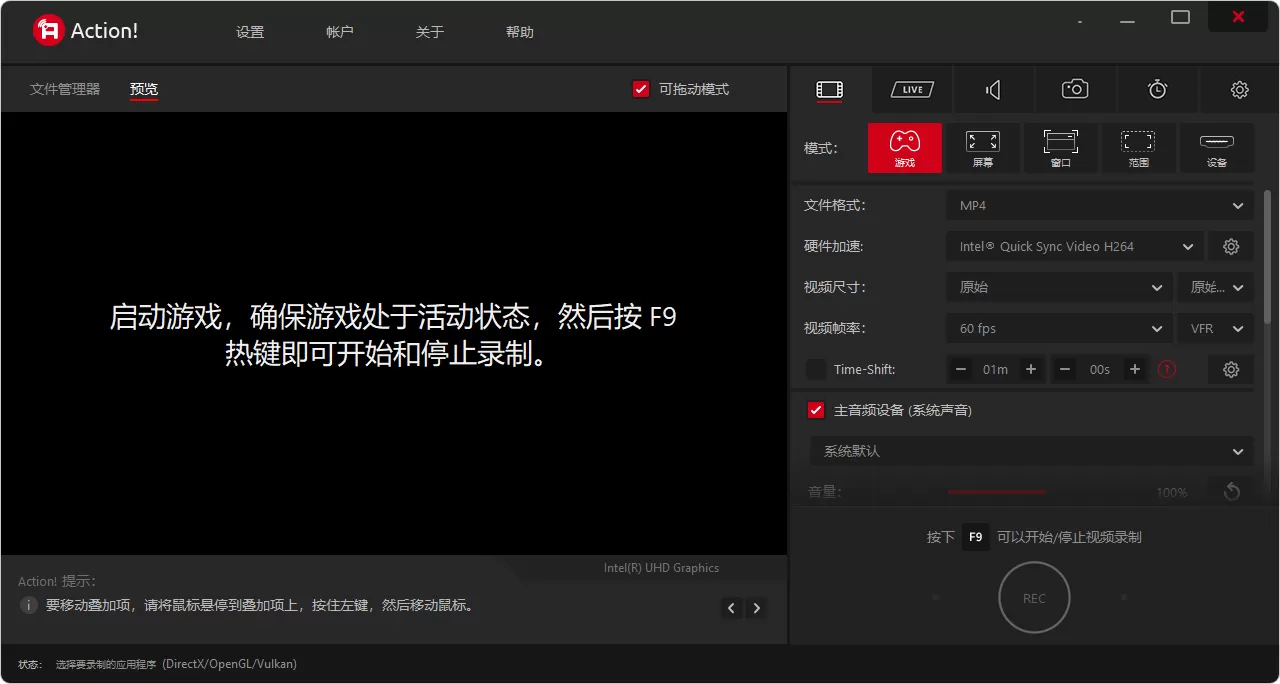The image size is (1280, 684).
Task: Open the 视频帧率 60 fps dropdown
Action: coord(1058,328)
